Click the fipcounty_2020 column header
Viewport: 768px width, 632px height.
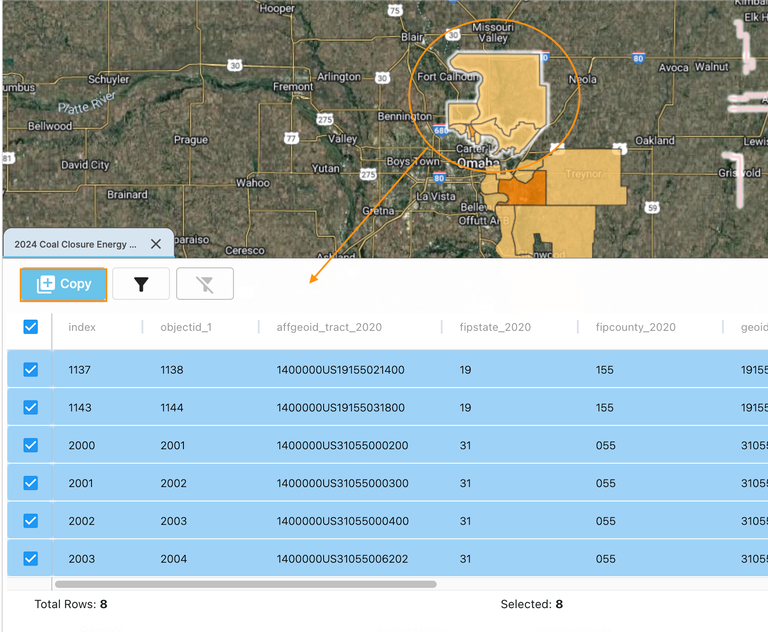(635, 327)
